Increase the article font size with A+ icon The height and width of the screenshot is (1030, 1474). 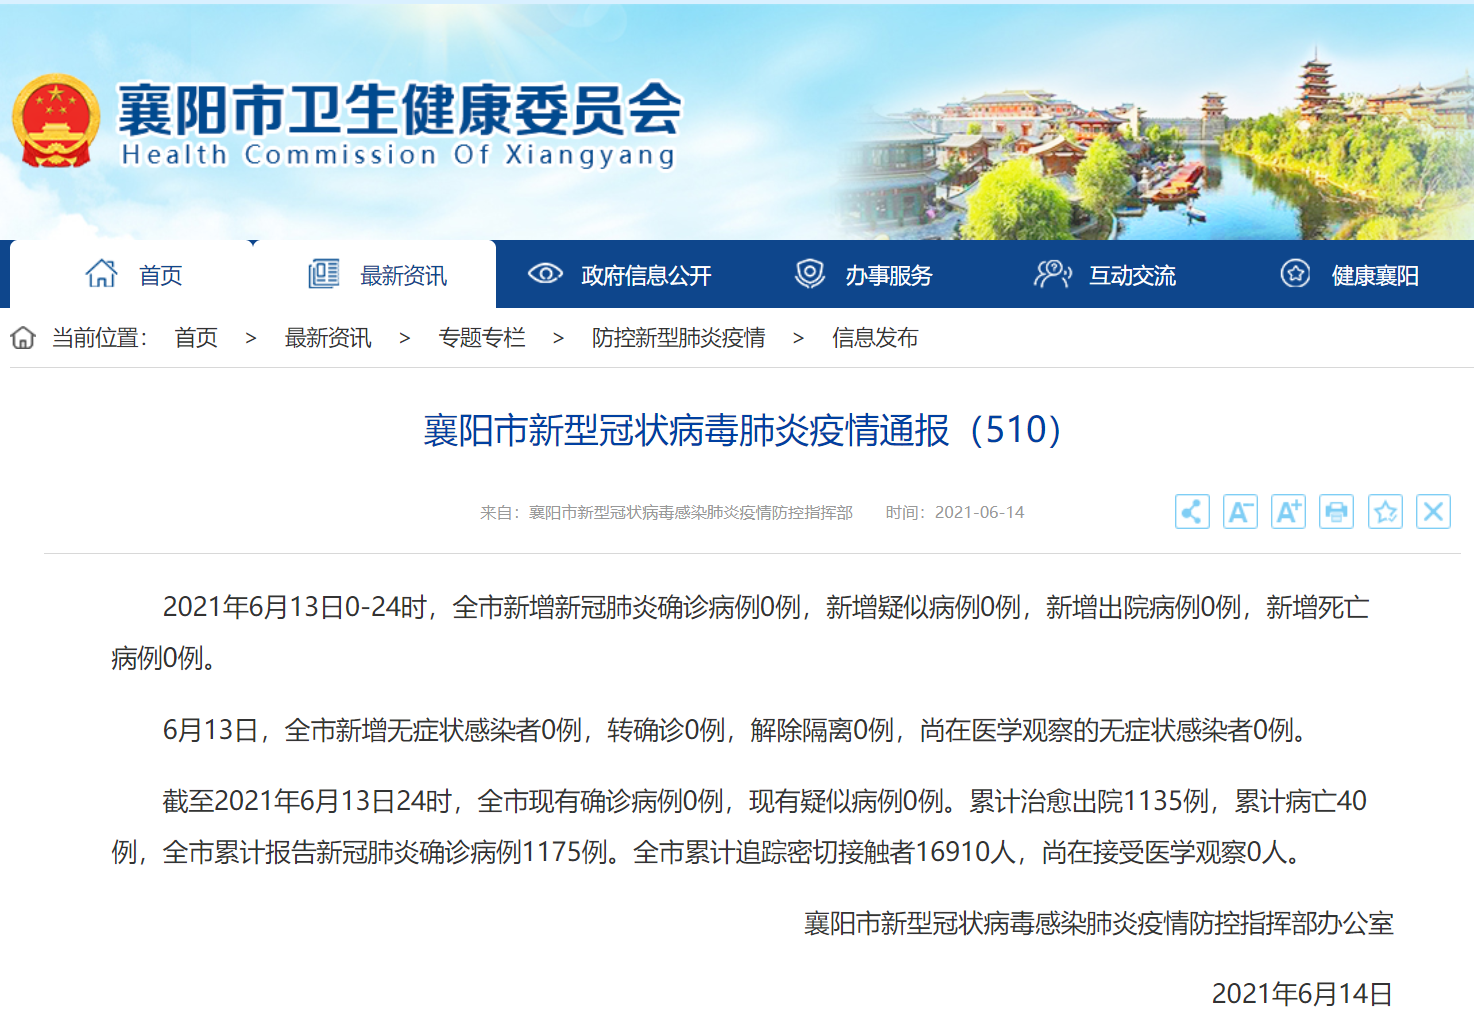click(x=1288, y=511)
